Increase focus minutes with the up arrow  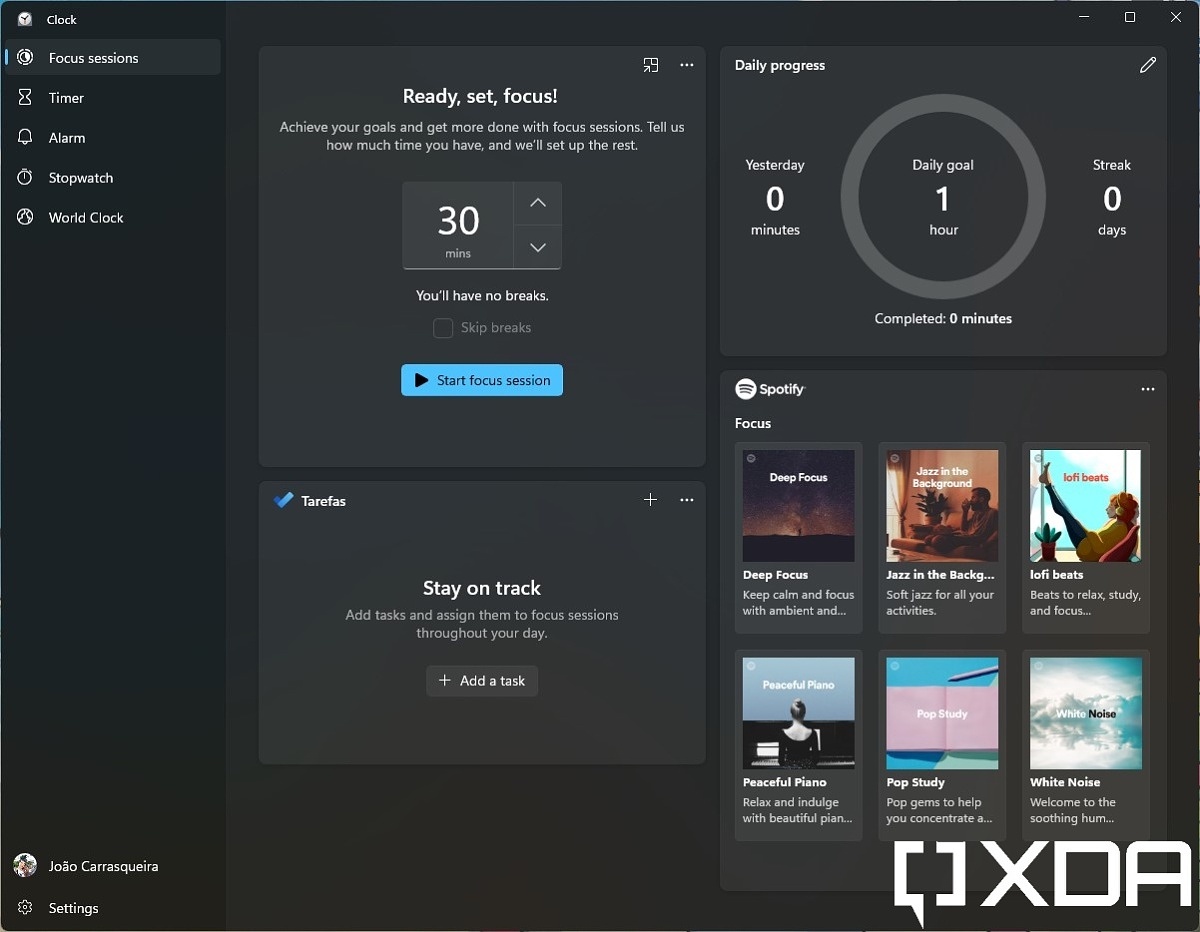point(538,203)
